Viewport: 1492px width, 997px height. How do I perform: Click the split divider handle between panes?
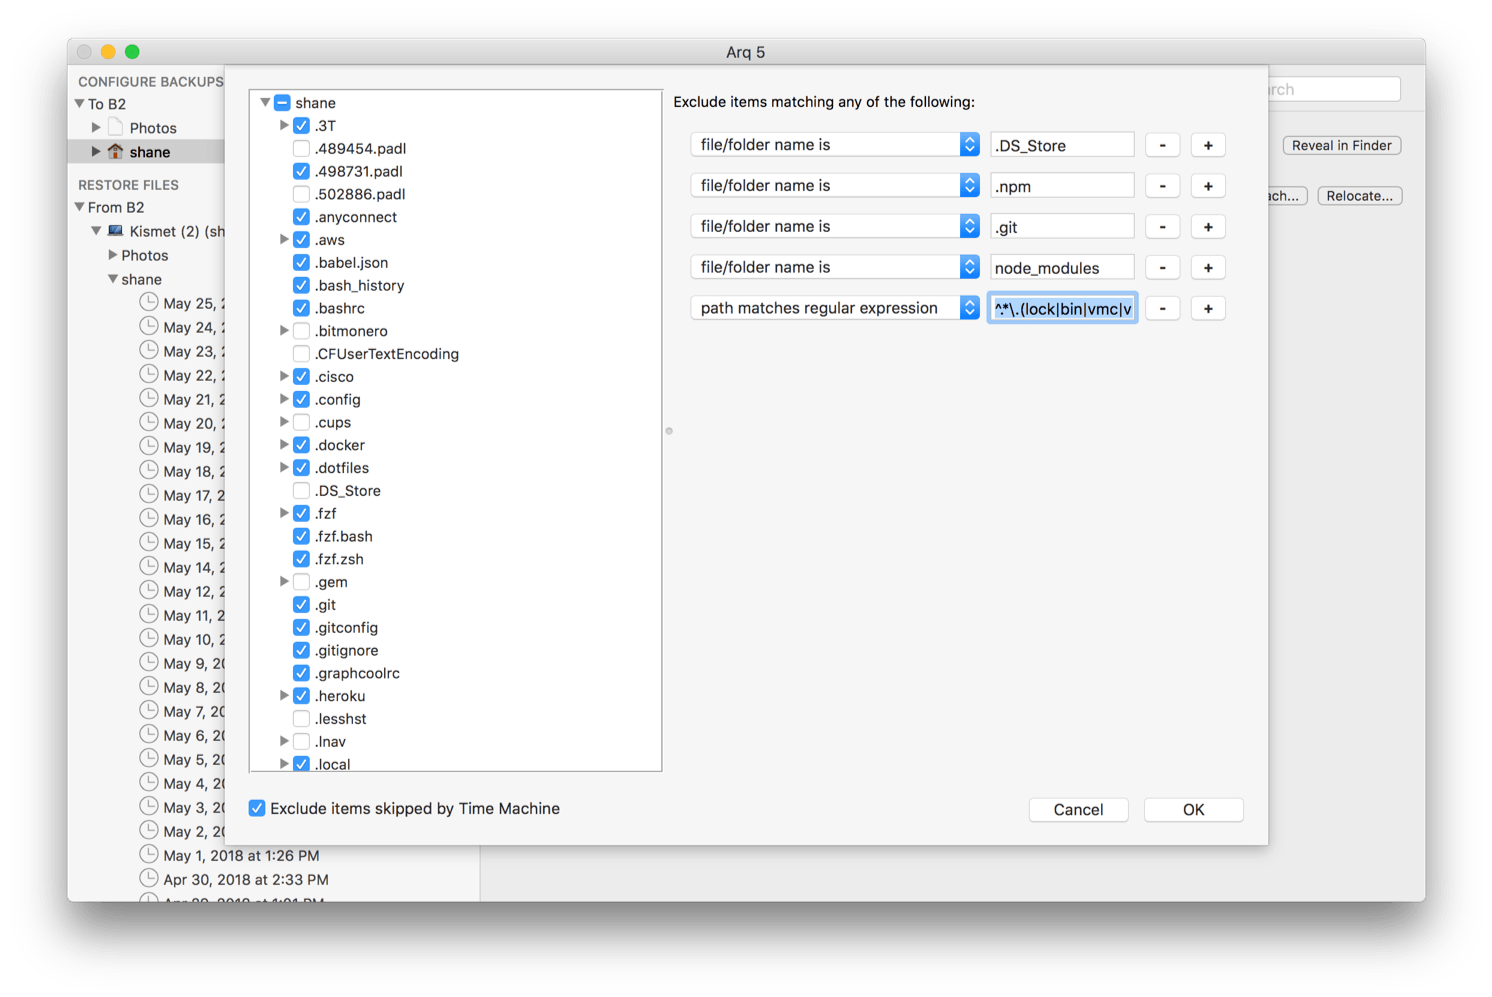669,431
